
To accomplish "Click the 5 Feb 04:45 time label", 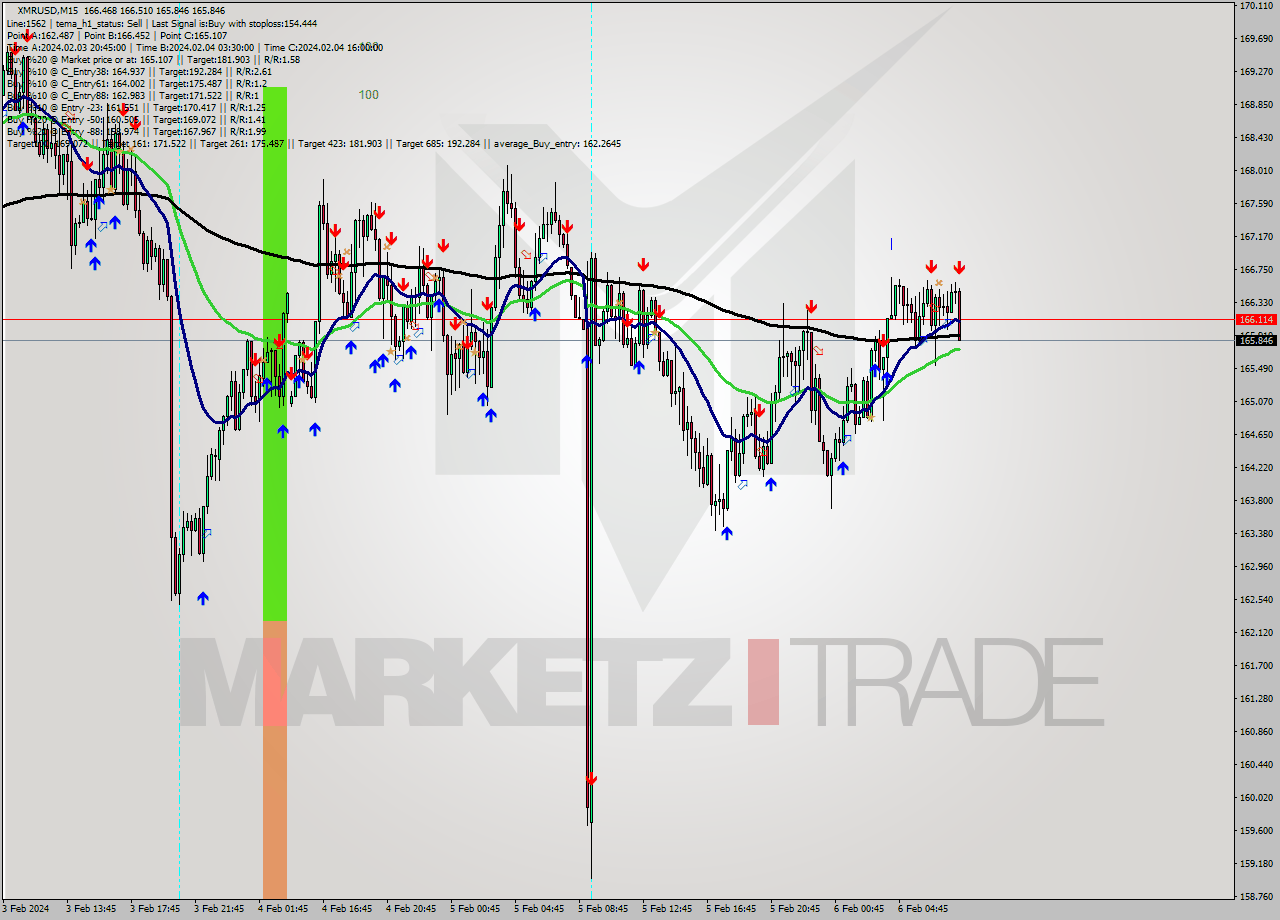I will [539, 909].
